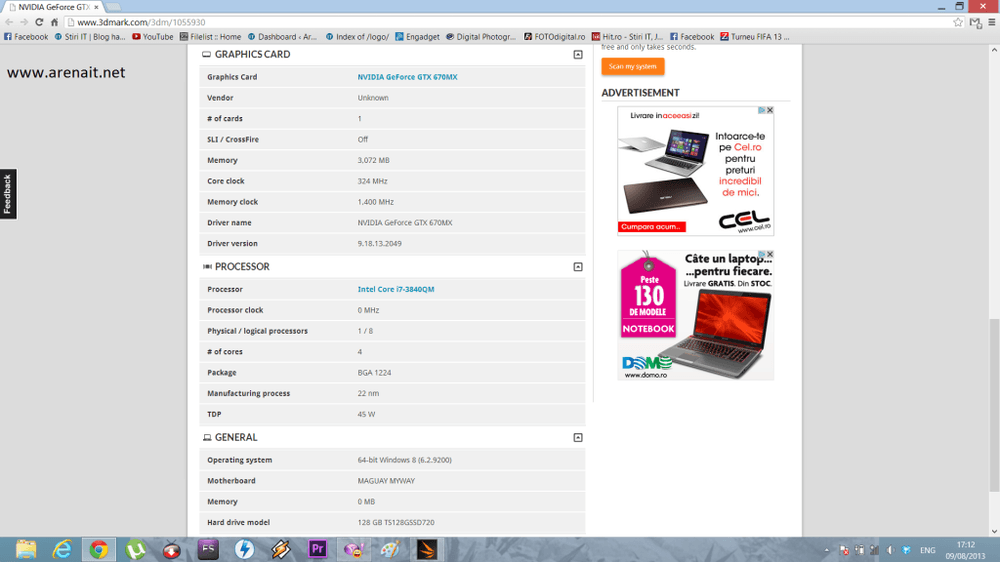Viewport: 1000px width, 562px height.
Task: Show hidden system tray icons
Action: click(827, 550)
